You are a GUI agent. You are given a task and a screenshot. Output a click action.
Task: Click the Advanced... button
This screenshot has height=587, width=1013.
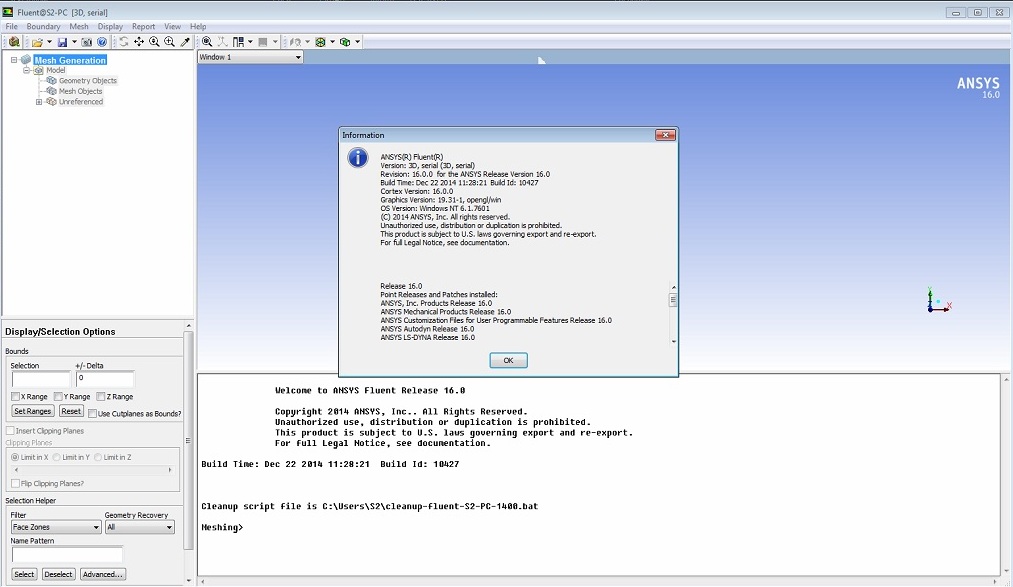[x=103, y=574]
